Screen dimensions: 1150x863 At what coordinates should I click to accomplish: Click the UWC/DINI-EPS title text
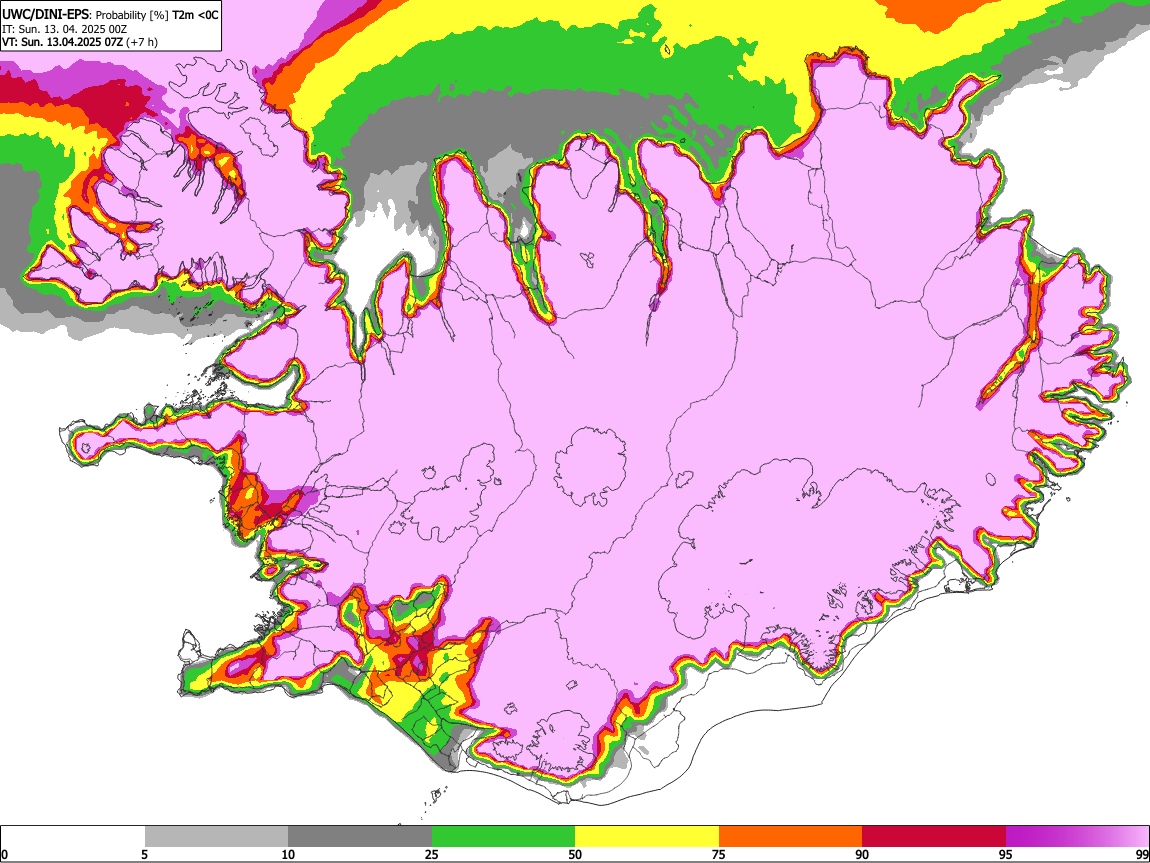tap(44, 15)
